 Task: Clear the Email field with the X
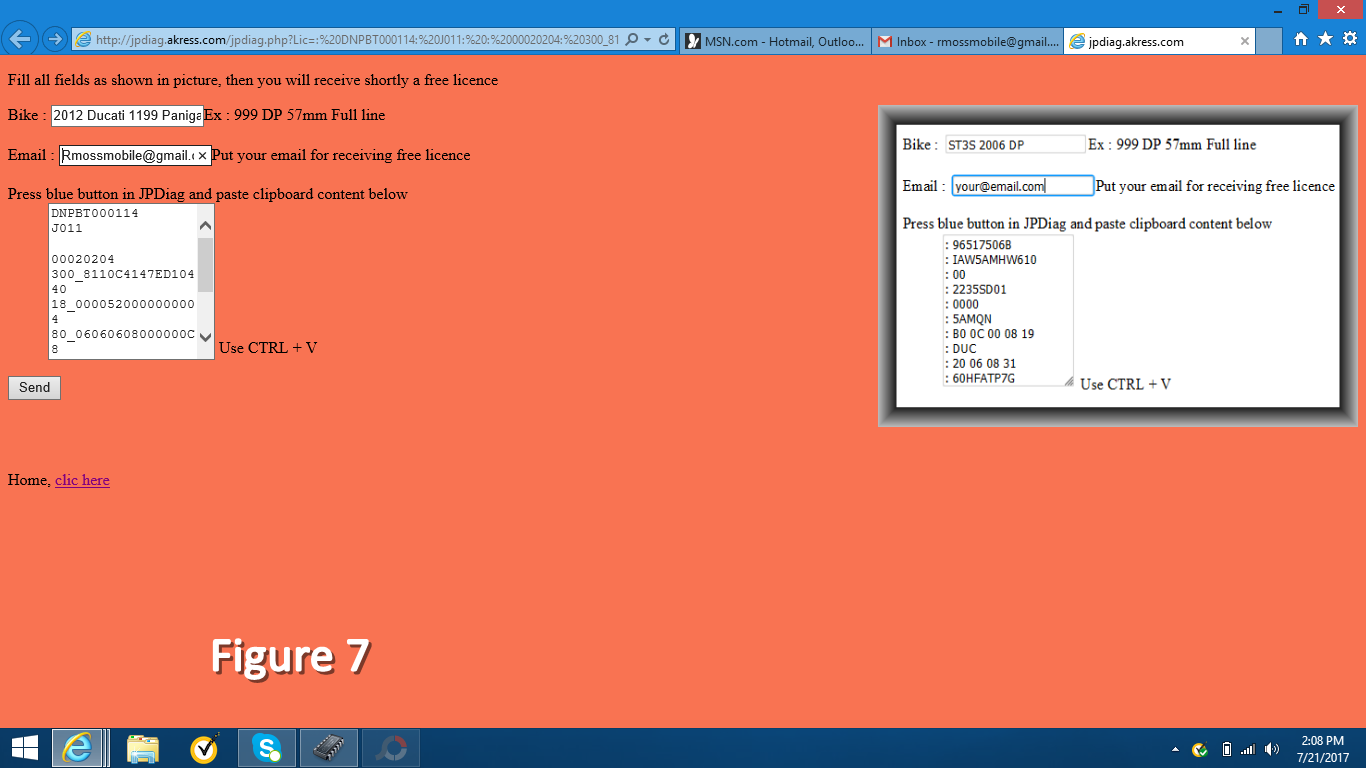coord(202,156)
